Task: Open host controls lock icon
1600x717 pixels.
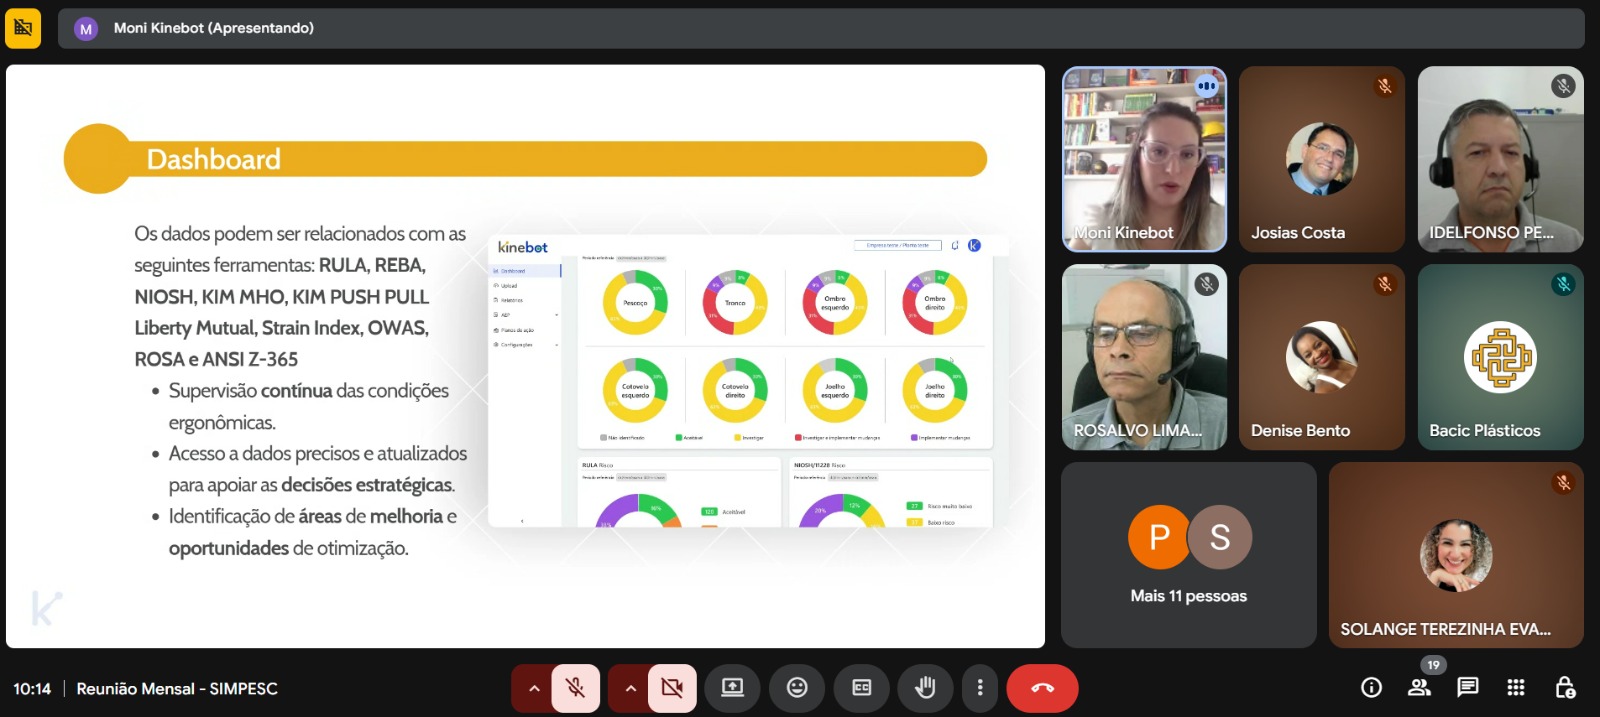Action: (1565, 687)
